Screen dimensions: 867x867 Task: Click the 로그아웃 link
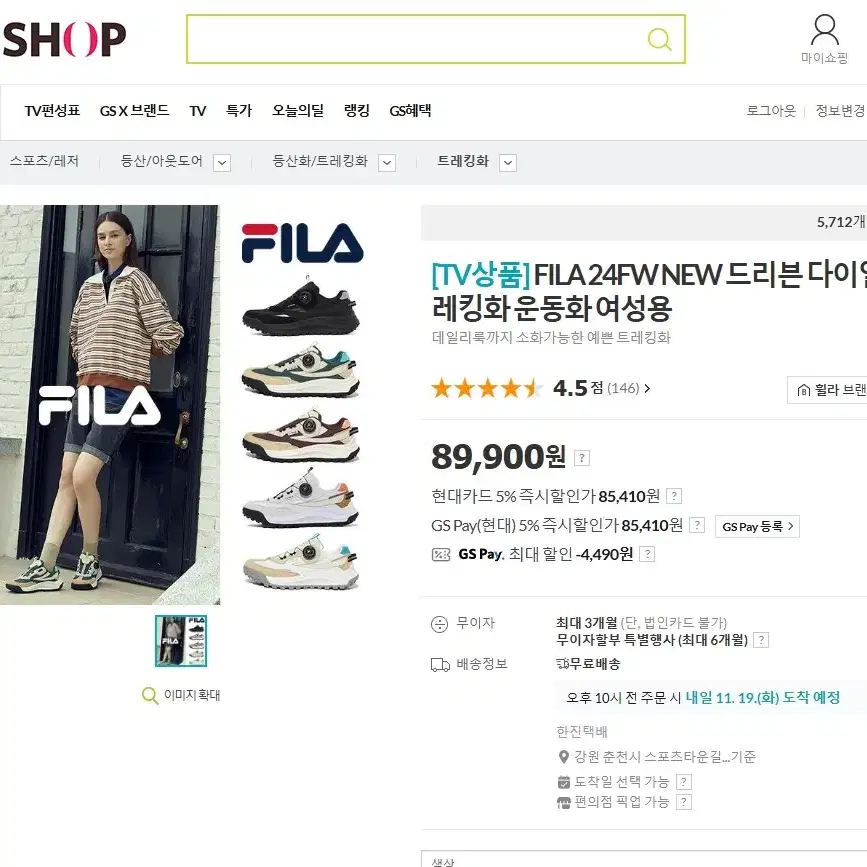(771, 111)
